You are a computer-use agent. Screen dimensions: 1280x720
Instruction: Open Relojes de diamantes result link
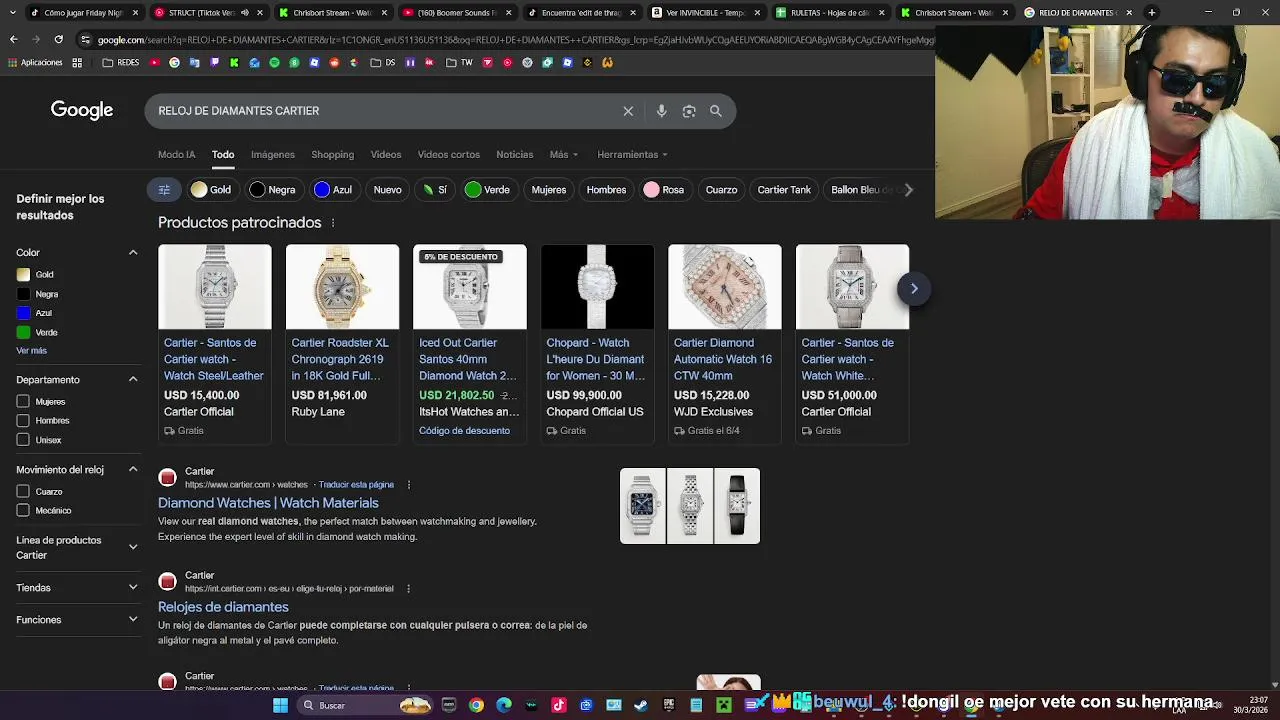coord(223,607)
